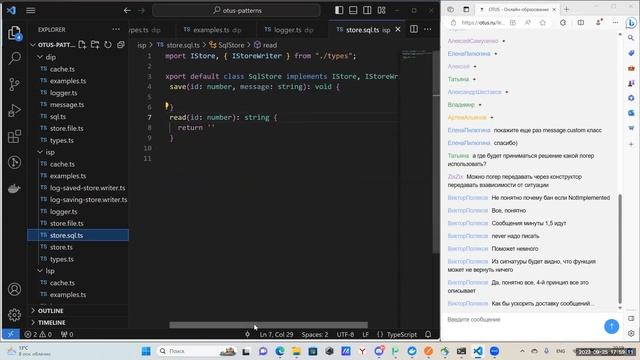Open Edge split screen icon

[580, 23]
